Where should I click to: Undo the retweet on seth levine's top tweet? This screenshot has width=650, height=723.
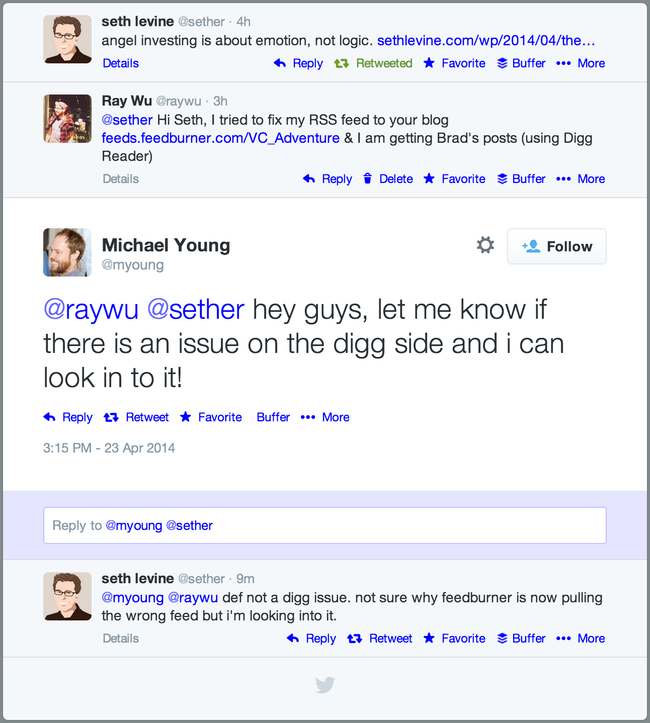point(373,63)
